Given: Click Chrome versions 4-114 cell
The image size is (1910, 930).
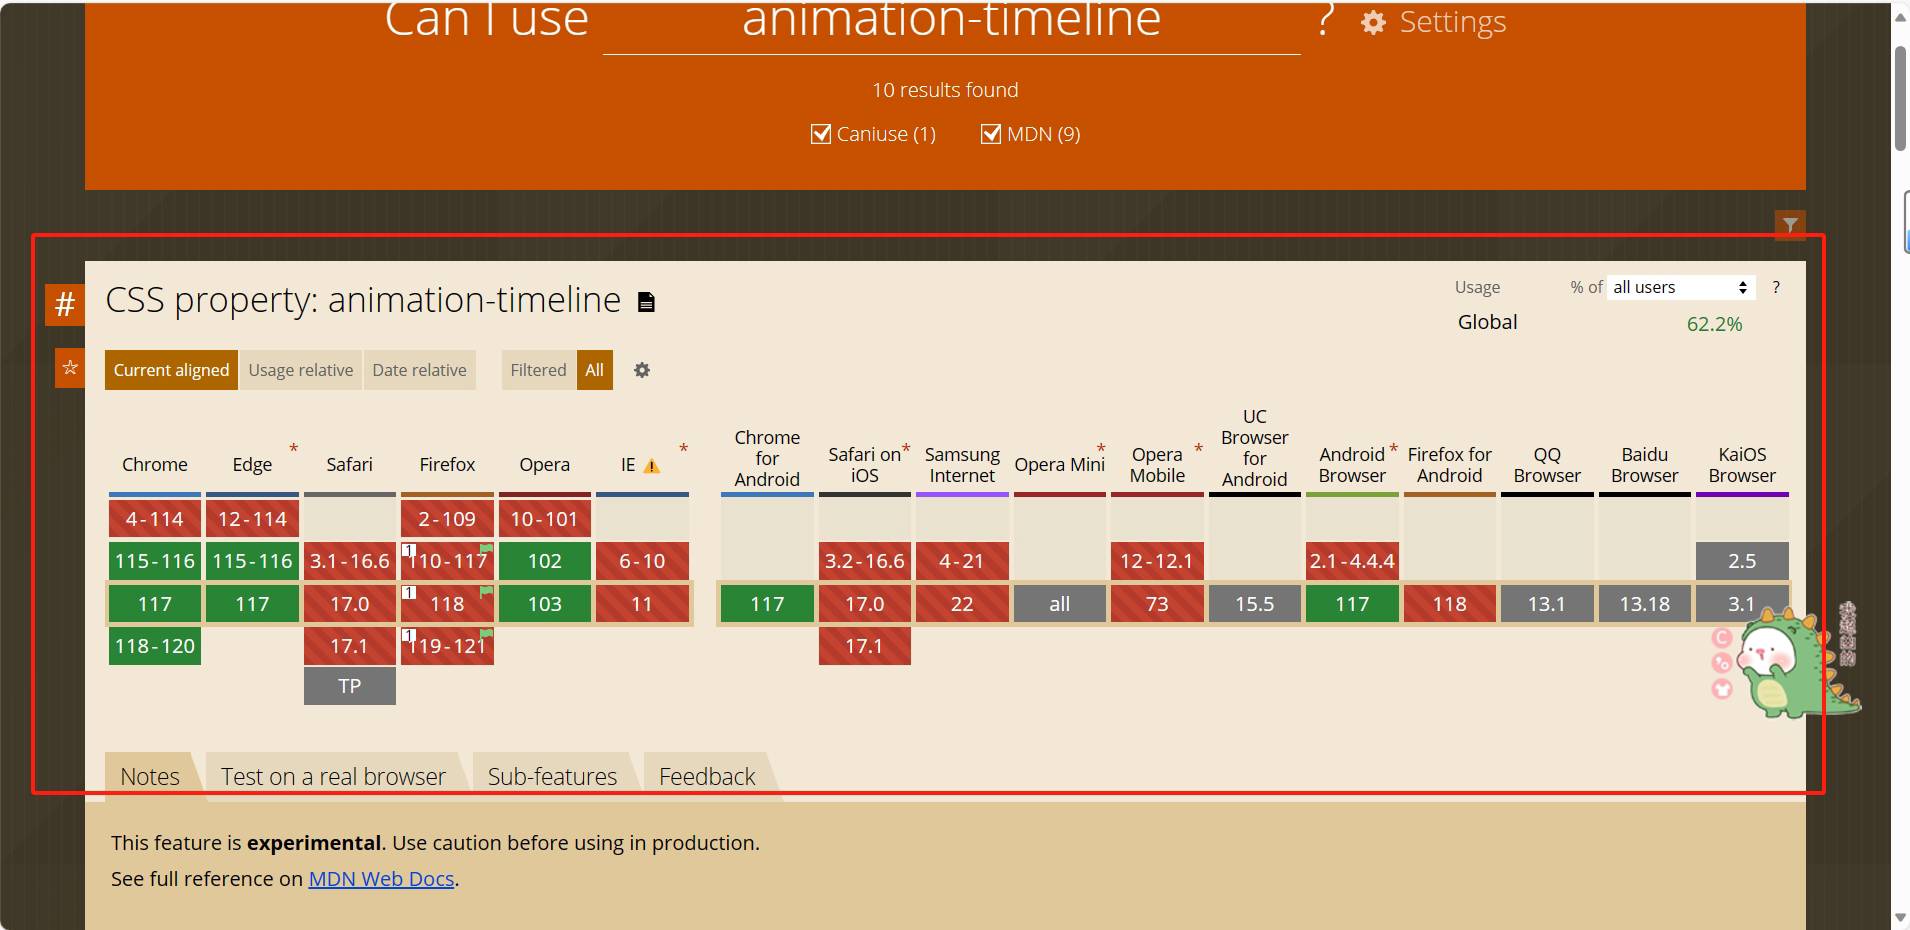Looking at the screenshot, I should pos(155,519).
